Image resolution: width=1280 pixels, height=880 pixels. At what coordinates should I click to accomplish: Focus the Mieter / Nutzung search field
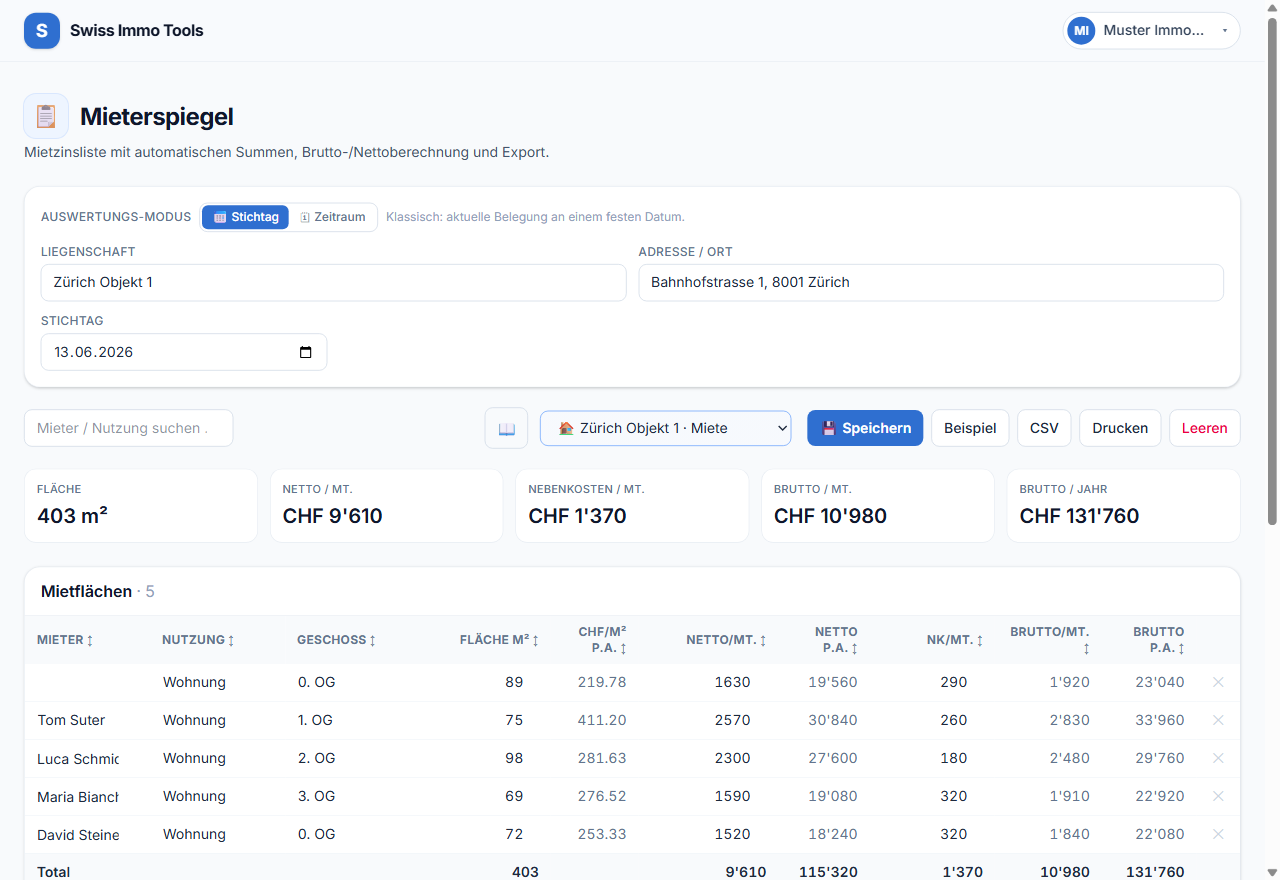tap(128, 428)
